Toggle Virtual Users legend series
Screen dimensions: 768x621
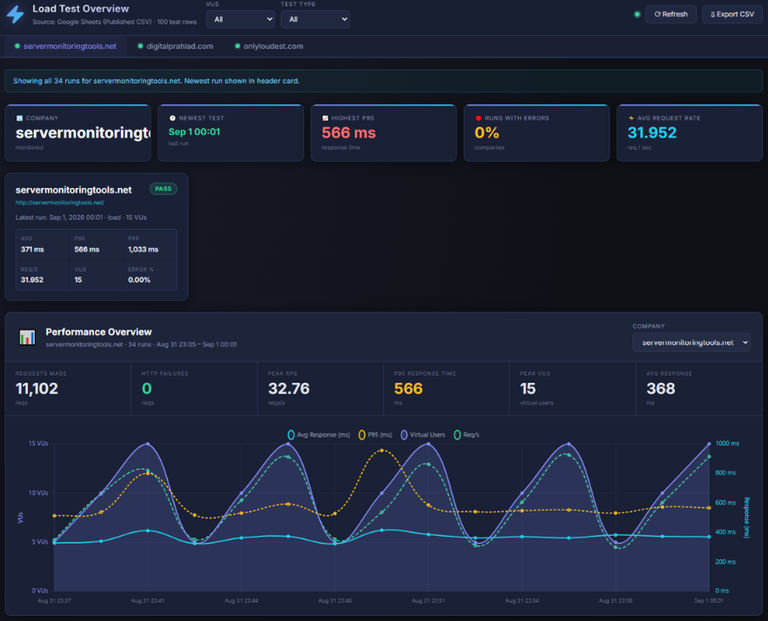pyautogui.click(x=423, y=435)
